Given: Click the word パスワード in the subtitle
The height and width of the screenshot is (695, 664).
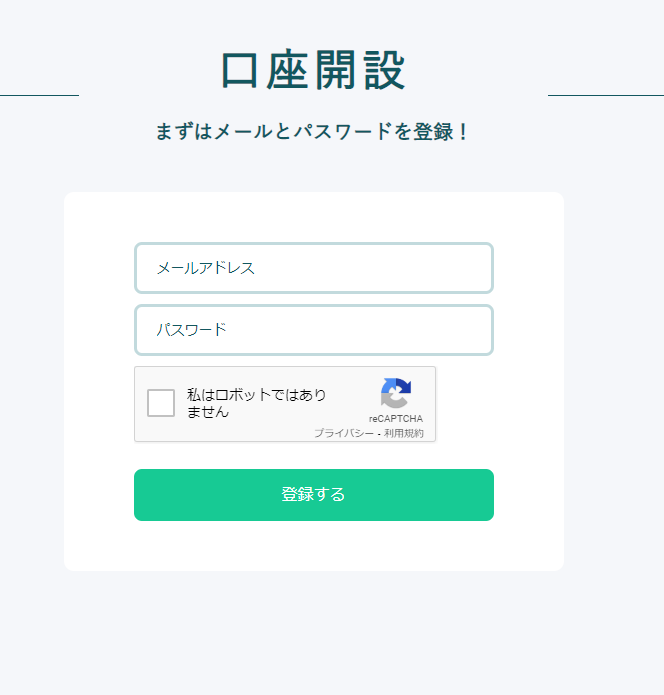Looking at the screenshot, I should tap(341, 132).
